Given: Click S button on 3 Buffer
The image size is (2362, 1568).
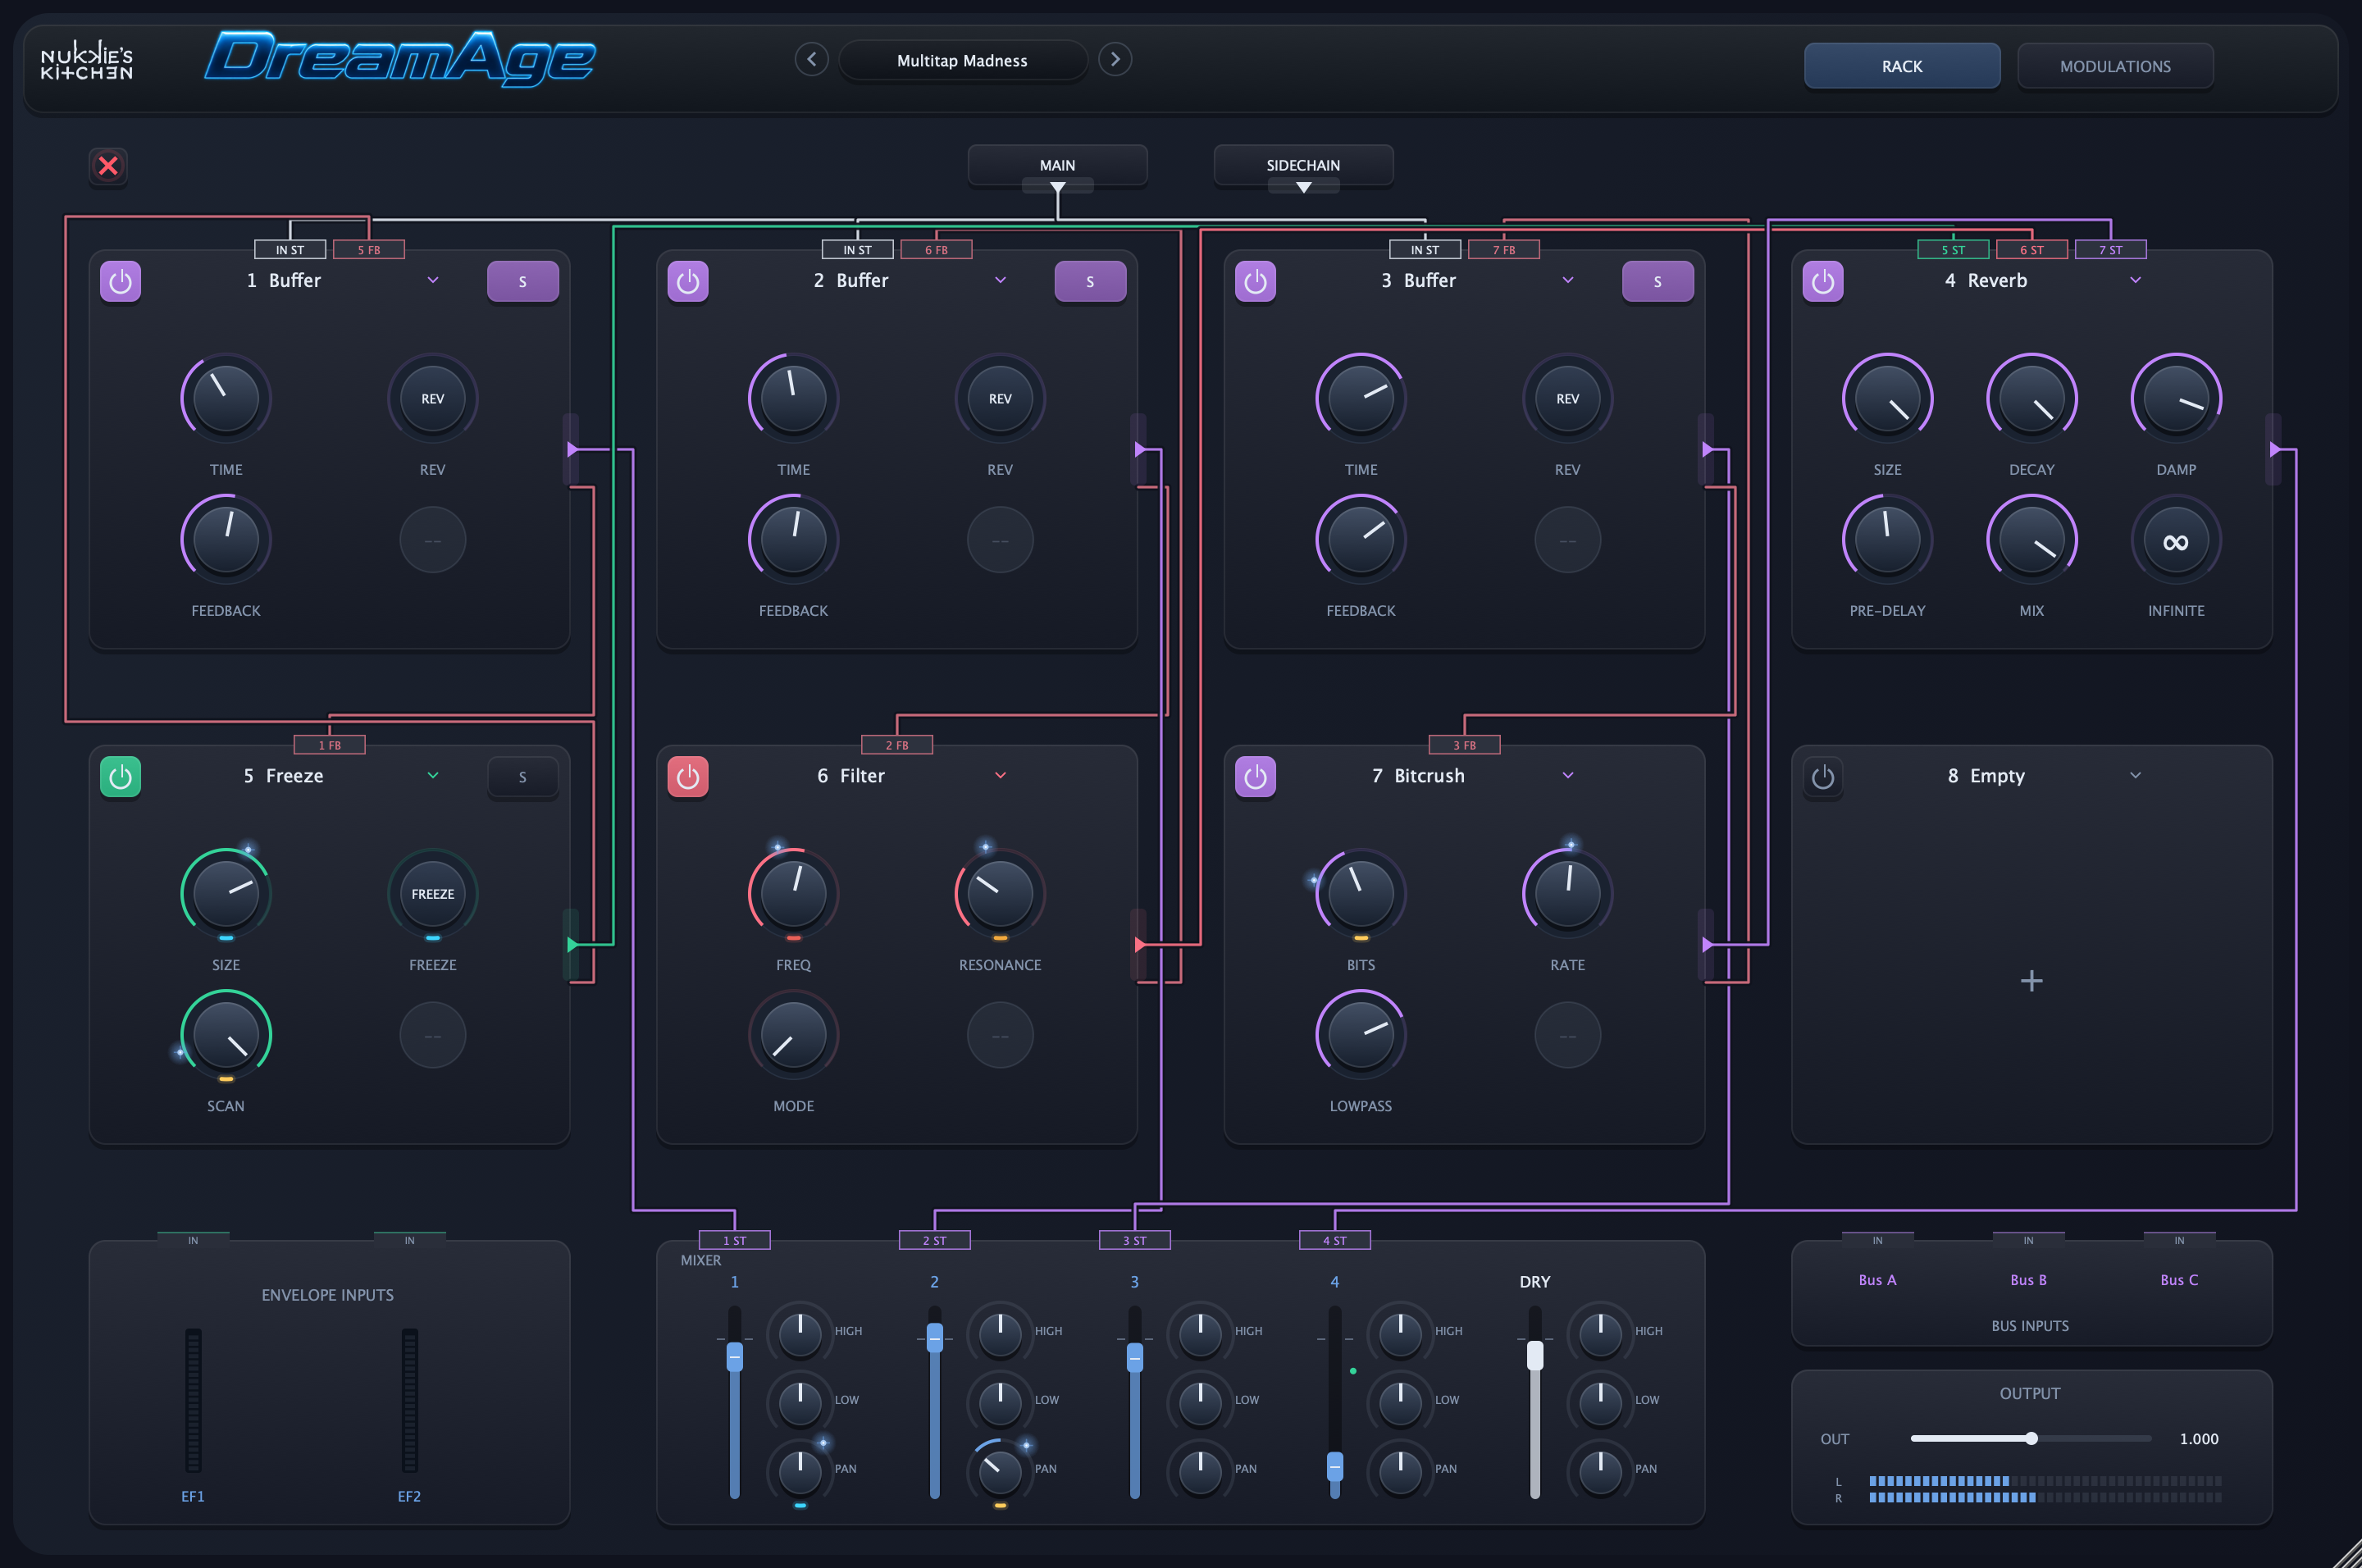Looking at the screenshot, I should click(1657, 282).
